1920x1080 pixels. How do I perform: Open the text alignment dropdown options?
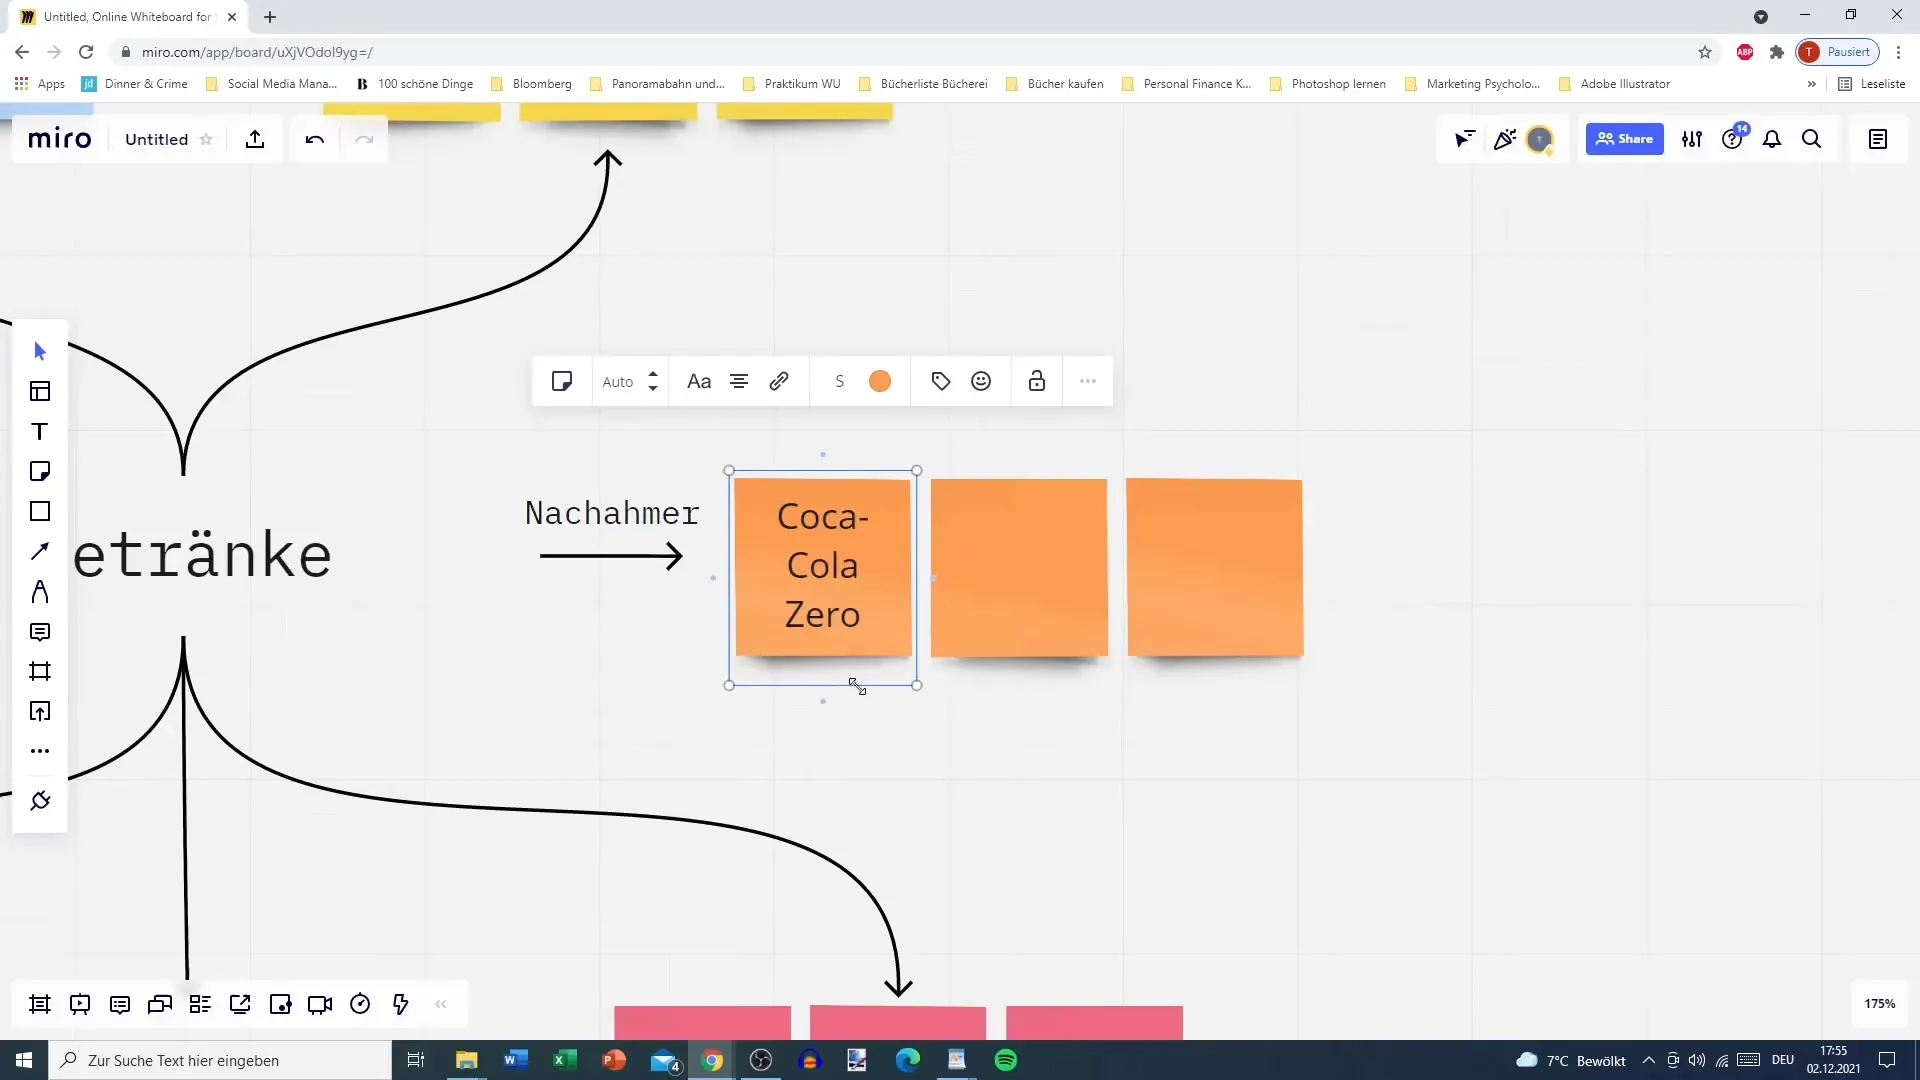738,381
